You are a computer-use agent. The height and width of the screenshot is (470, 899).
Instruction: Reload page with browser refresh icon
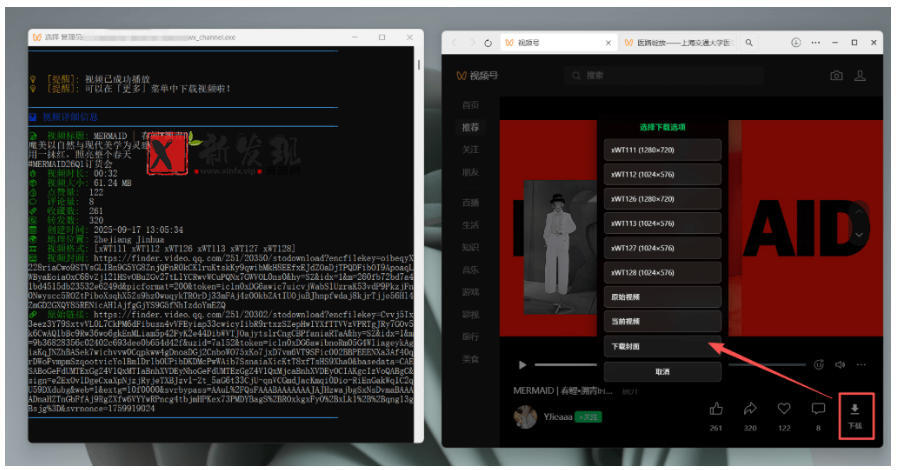pos(488,43)
